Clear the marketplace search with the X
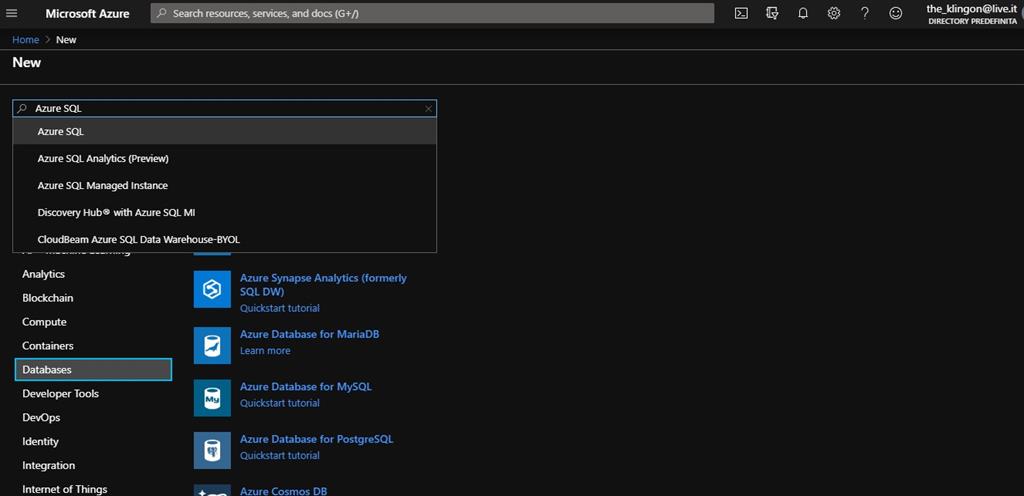The image size is (1024, 496). tap(428, 109)
